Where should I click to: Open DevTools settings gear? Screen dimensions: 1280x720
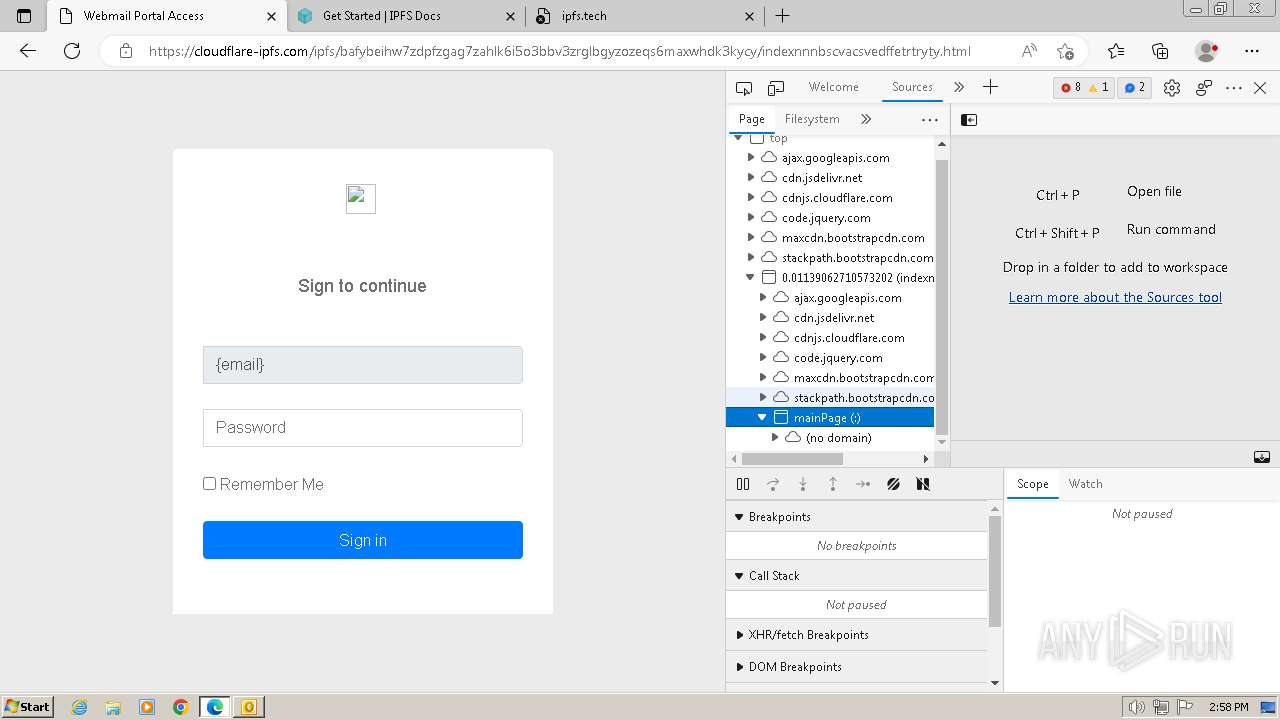point(1172,88)
